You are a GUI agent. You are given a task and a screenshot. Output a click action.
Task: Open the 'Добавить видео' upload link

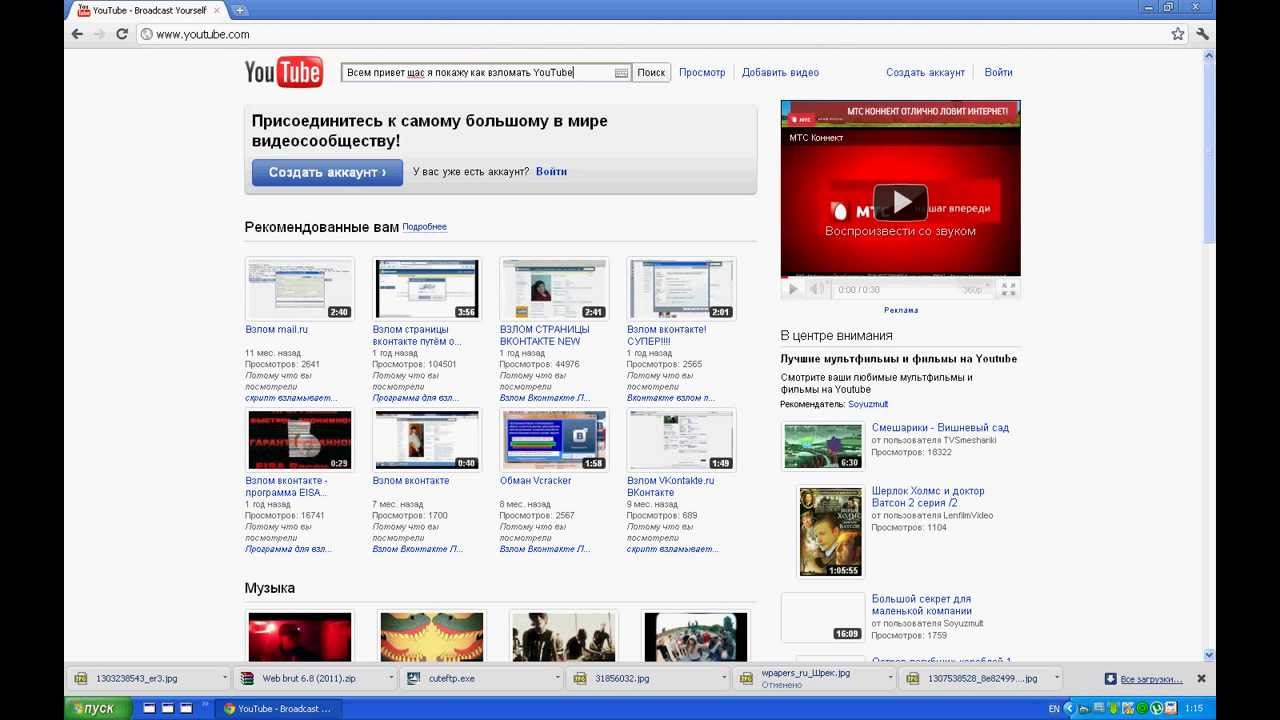(x=780, y=72)
